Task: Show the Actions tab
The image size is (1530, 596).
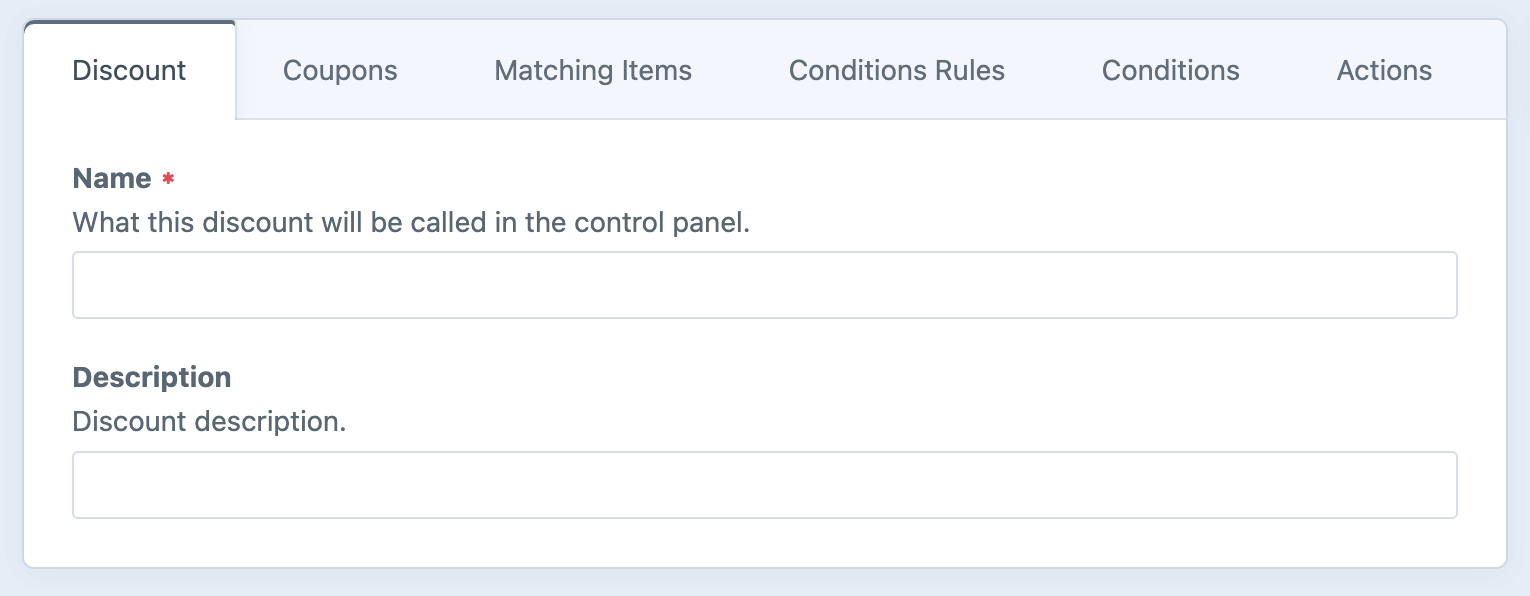Action: (1384, 71)
